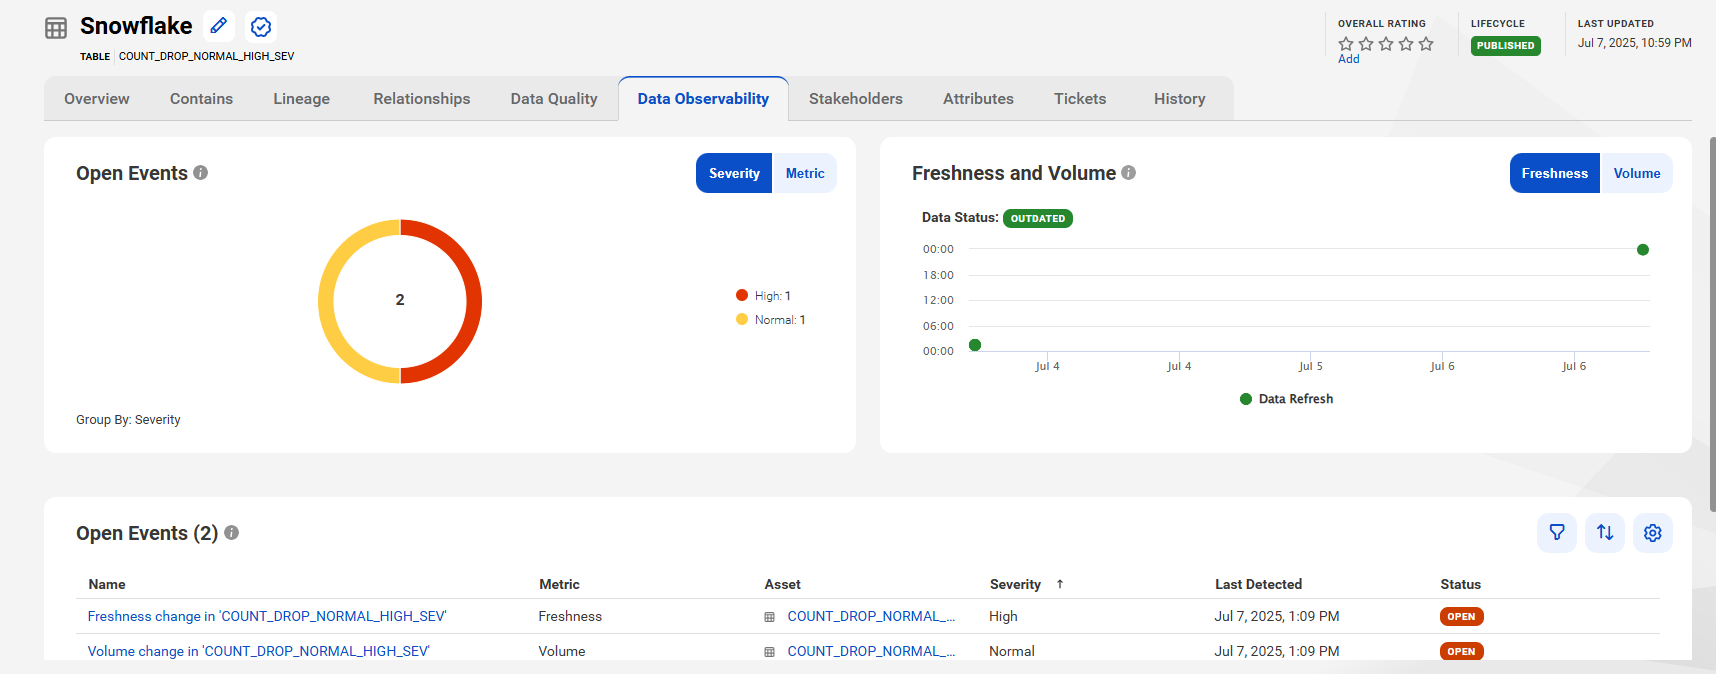This screenshot has width=1716, height=674.
Task: Click the OPEN status badge in Volume row
Action: click(1461, 652)
